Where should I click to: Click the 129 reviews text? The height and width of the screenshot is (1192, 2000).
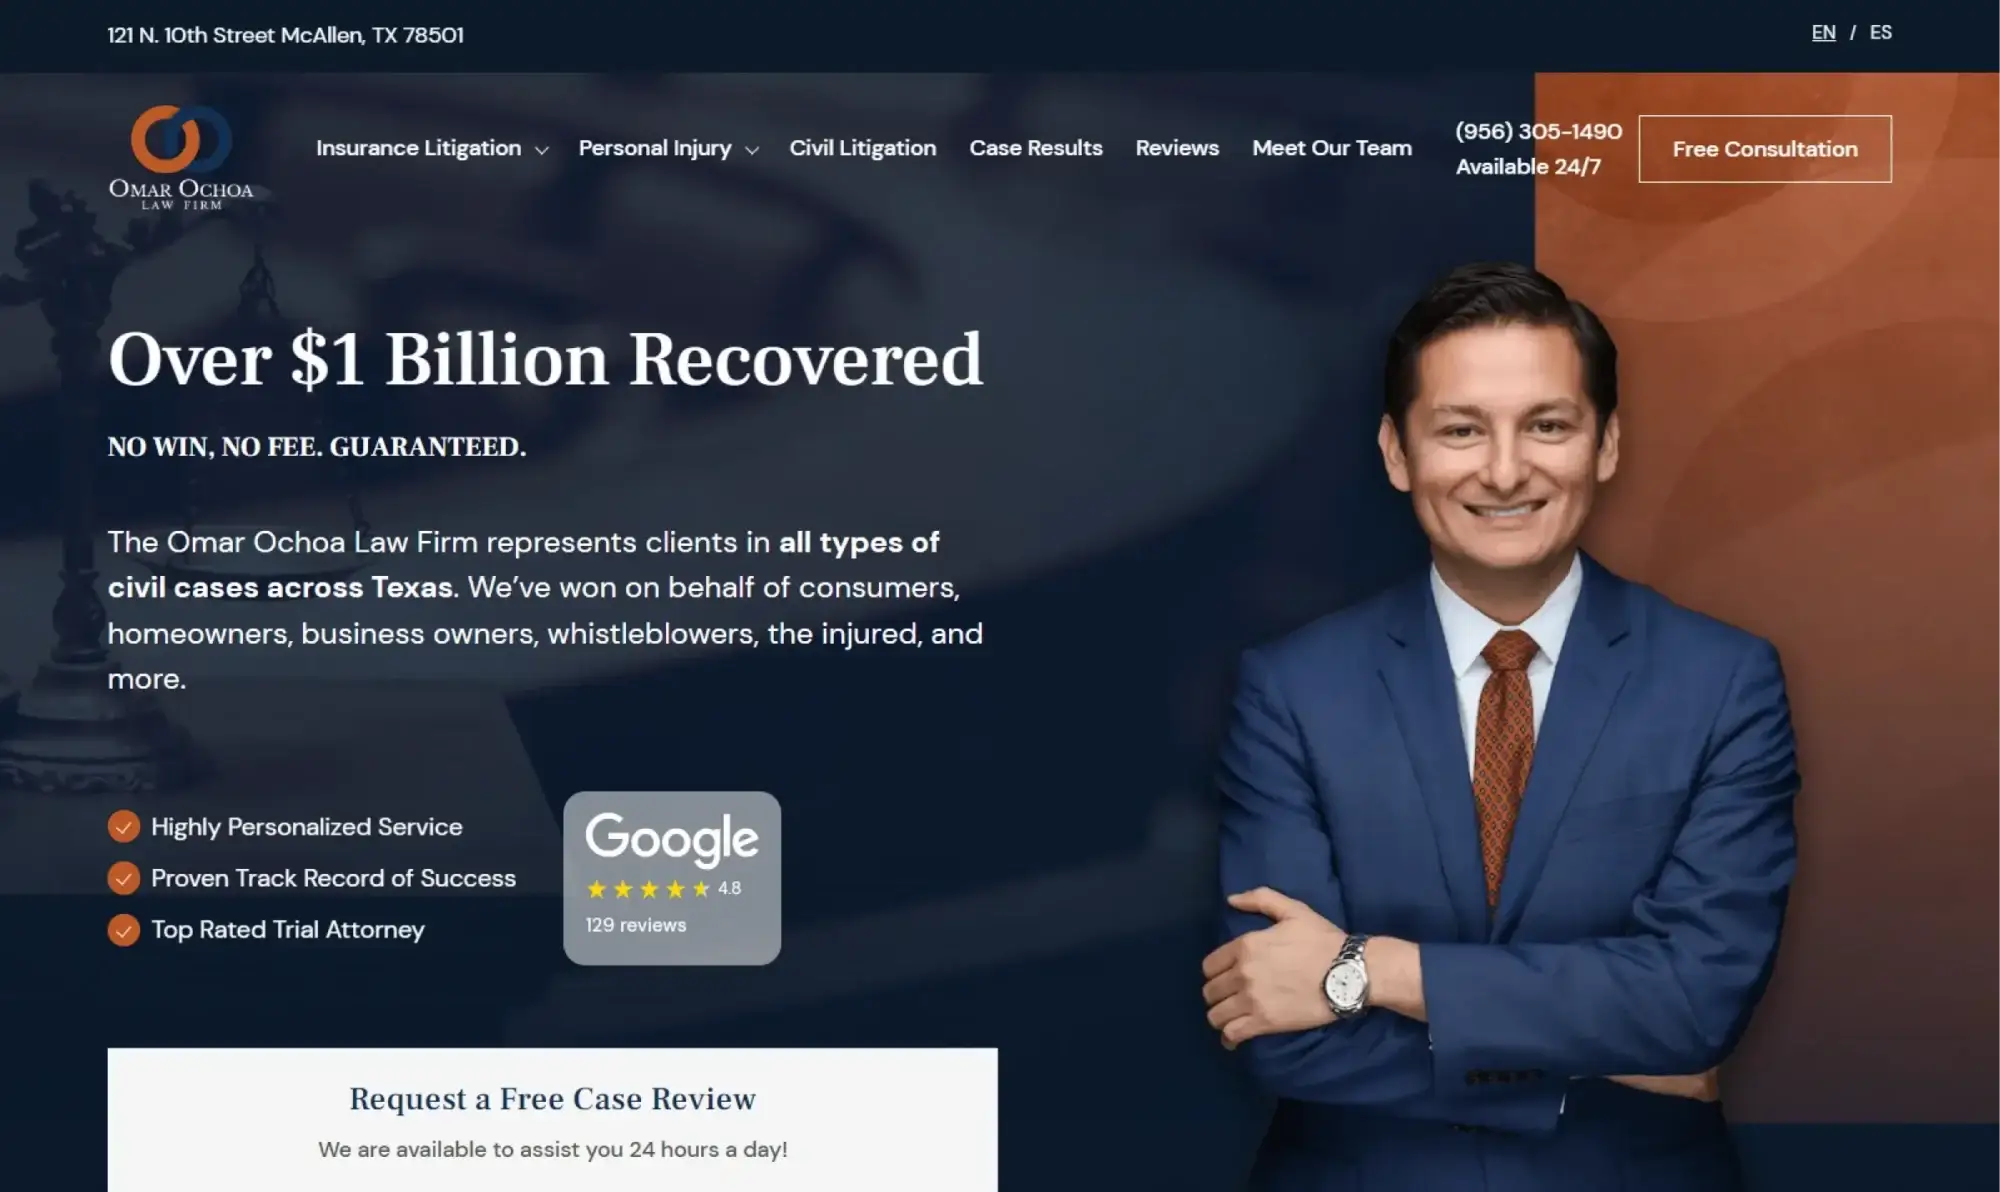[x=636, y=926]
